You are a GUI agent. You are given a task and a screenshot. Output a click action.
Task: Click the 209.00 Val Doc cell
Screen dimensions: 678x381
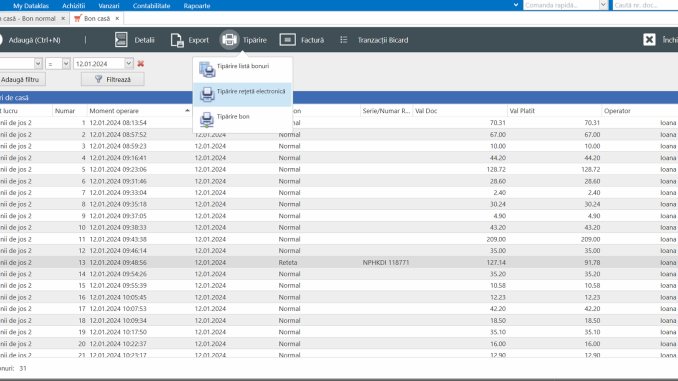(496, 239)
